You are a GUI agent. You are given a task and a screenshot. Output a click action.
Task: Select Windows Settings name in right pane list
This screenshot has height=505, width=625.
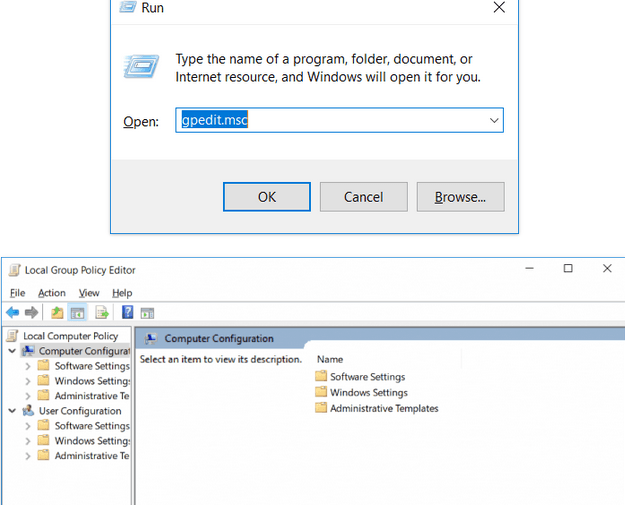click(x=369, y=393)
